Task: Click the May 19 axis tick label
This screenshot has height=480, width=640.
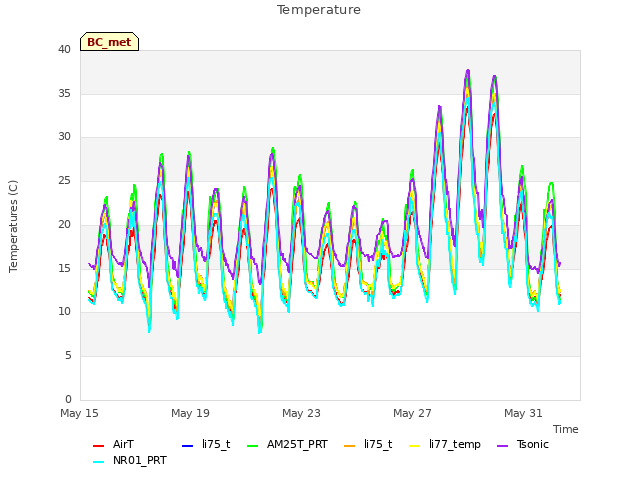Action: [x=190, y=413]
